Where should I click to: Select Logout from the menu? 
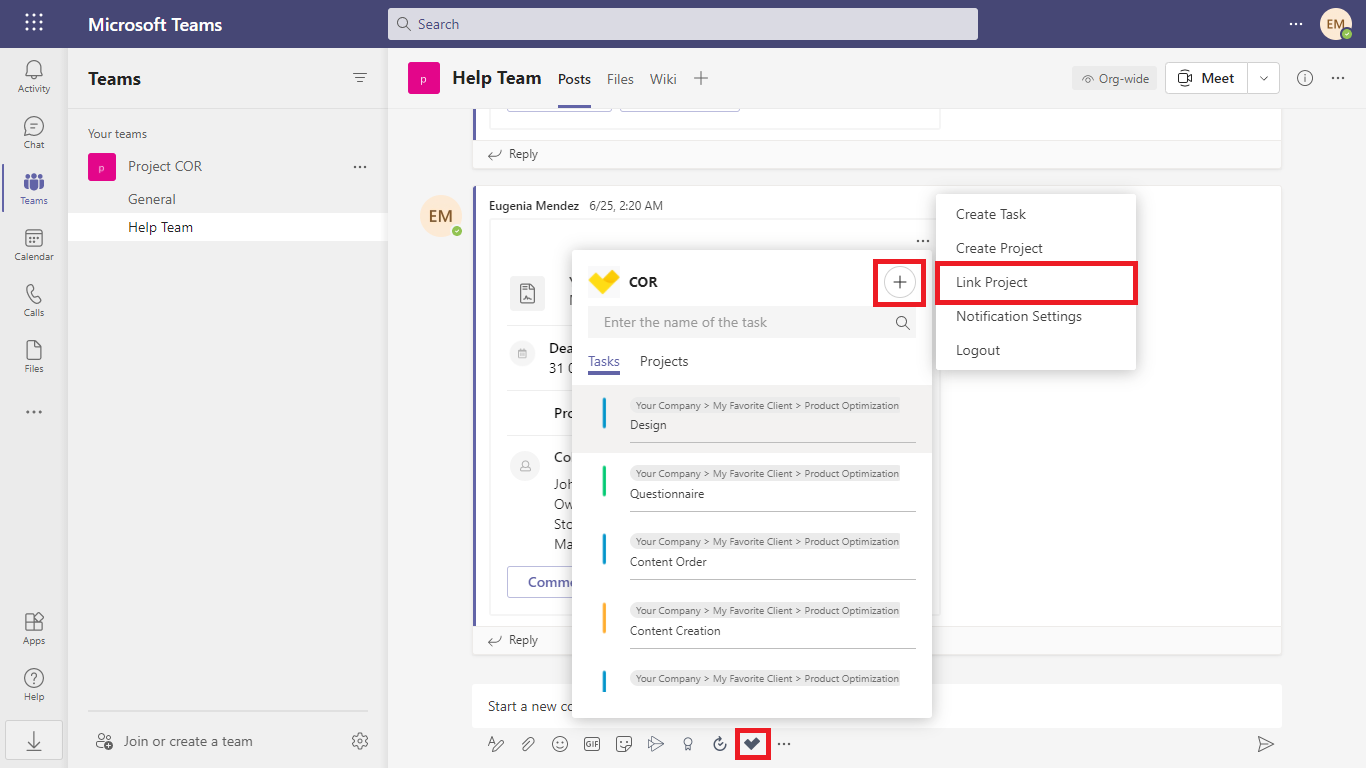[x=1036, y=350]
